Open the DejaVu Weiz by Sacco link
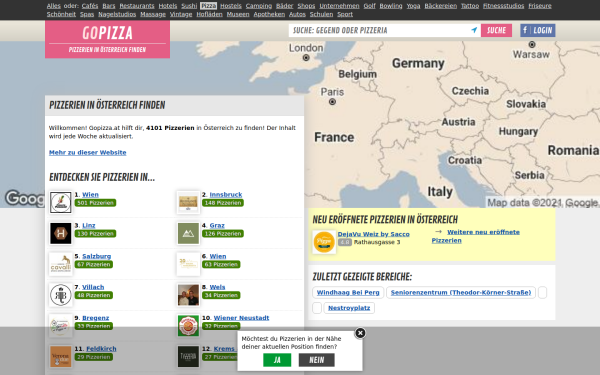The width and height of the screenshot is (600, 375). (x=373, y=234)
